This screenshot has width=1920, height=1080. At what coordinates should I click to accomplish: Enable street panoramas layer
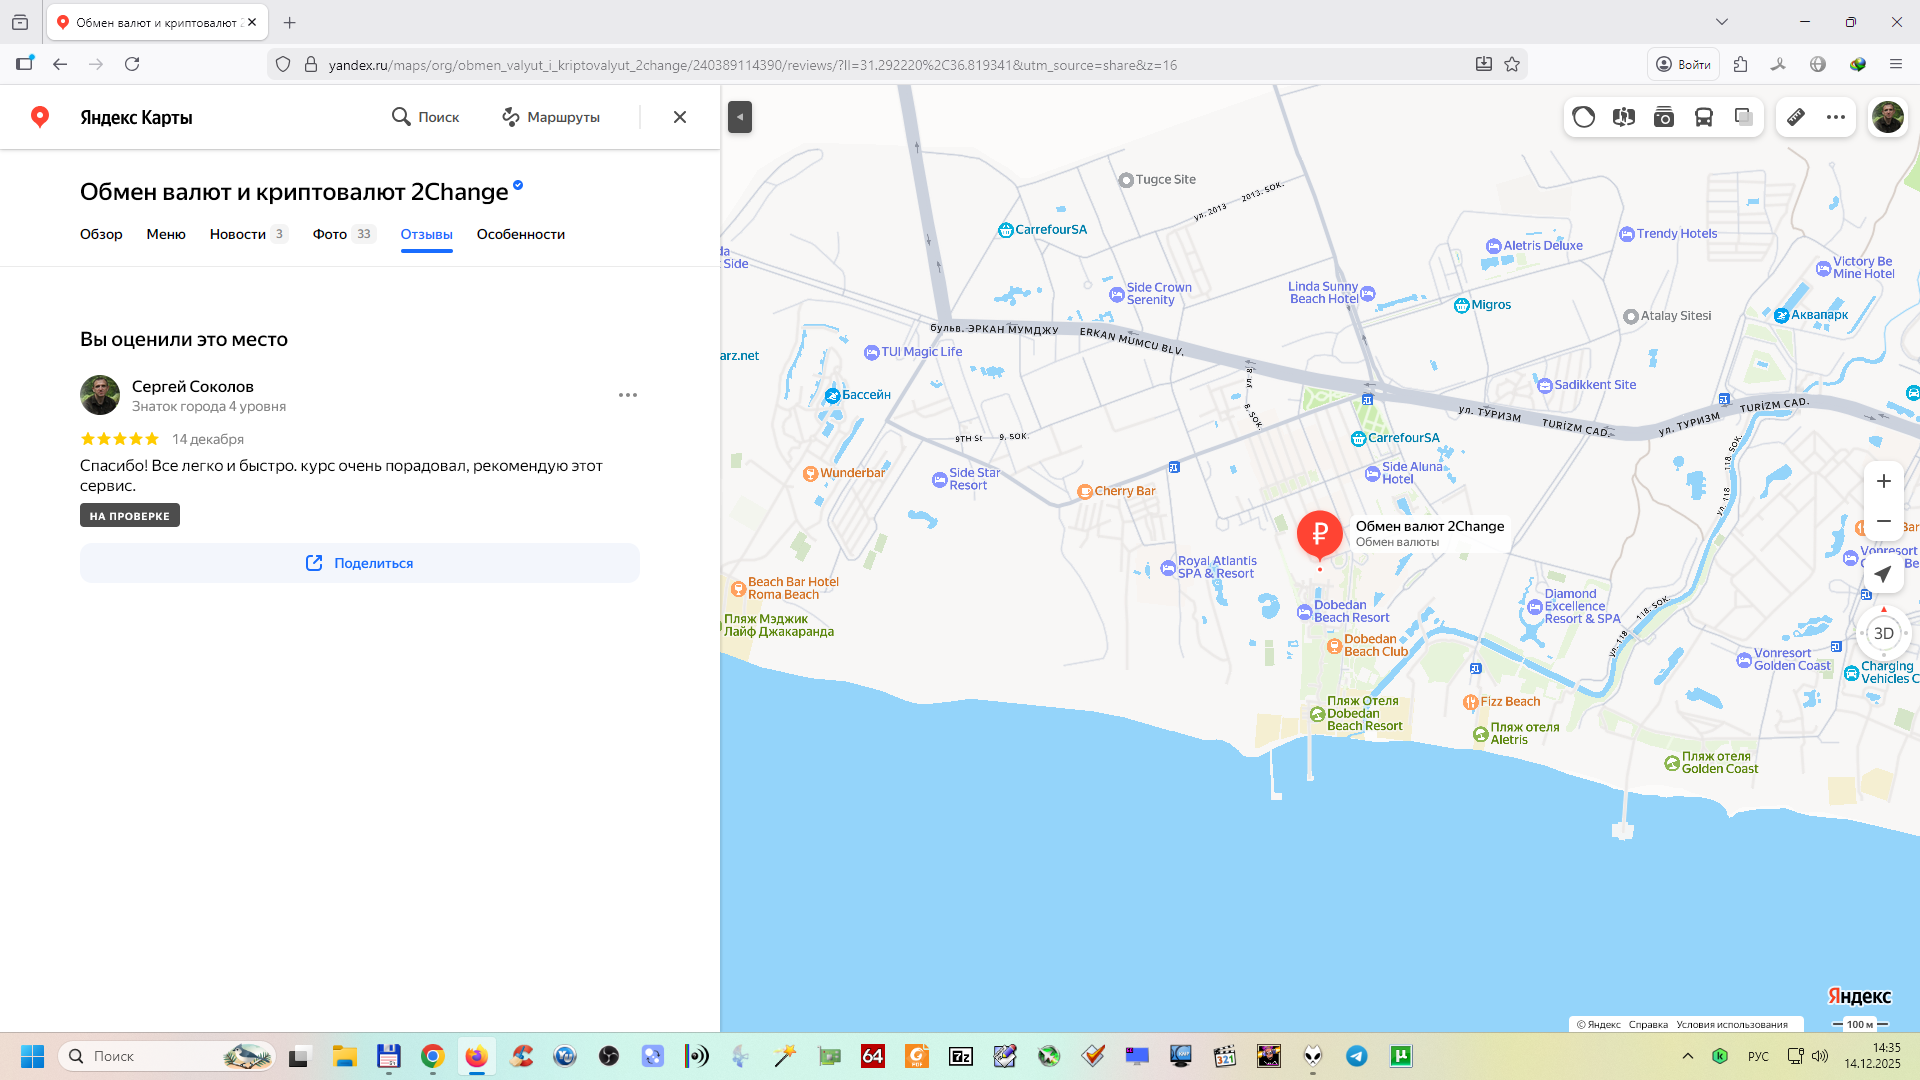tap(1623, 117)
